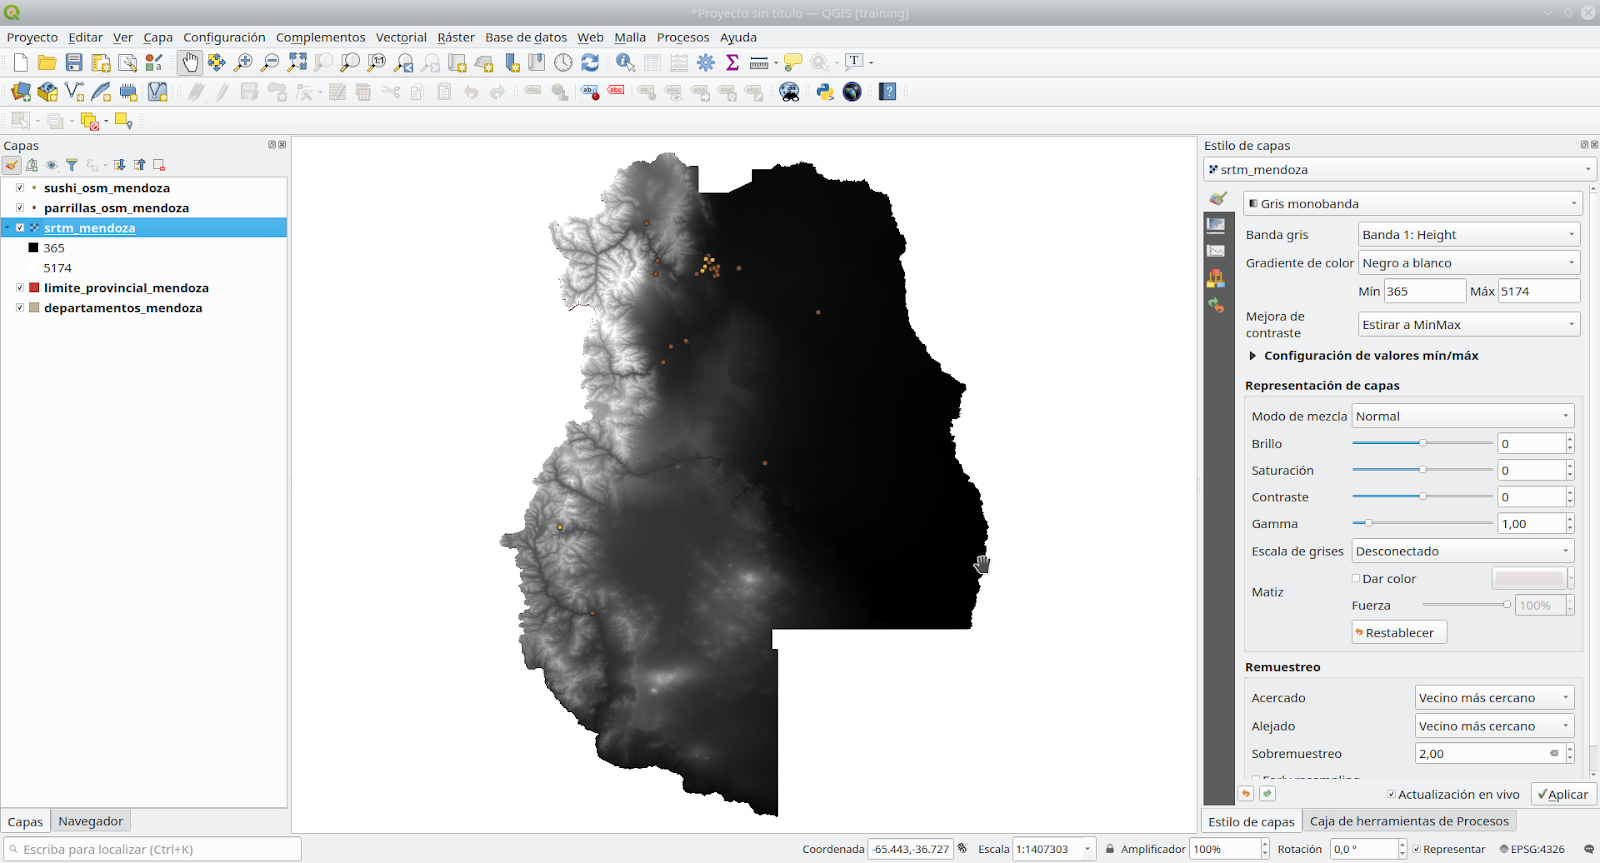Open the statistical summary sigma icon
Viewport: 1600px width, 863px height.
point(732,62)
